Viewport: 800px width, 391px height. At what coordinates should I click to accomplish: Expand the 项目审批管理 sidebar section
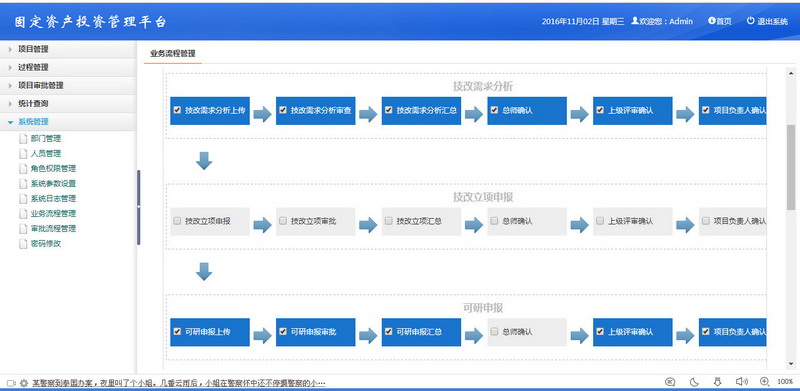click(68, 85)
